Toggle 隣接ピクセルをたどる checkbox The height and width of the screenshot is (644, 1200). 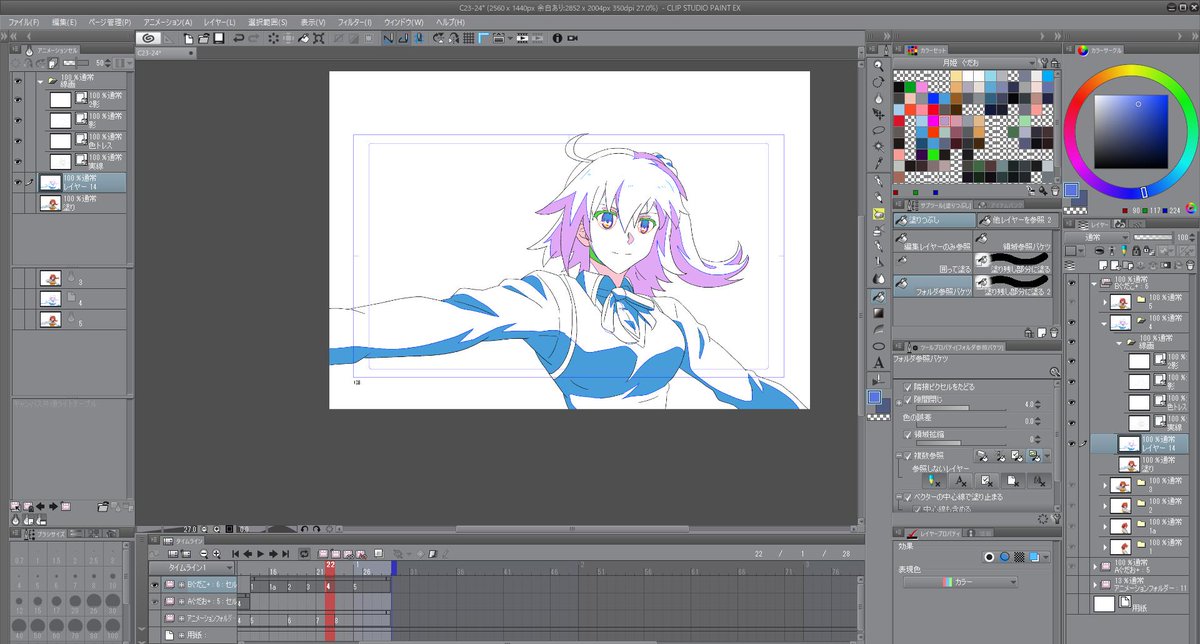908,386
